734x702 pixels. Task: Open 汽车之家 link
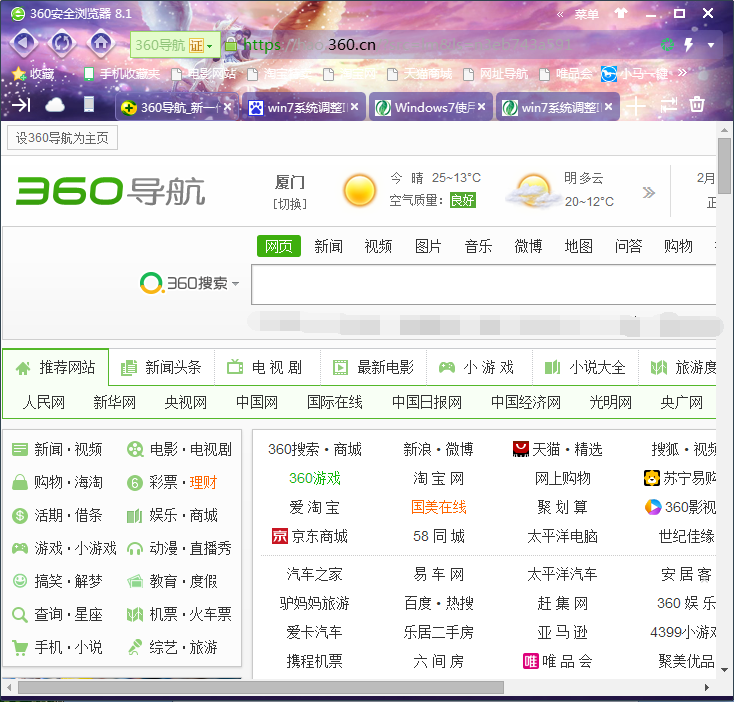tap(315, 574)
